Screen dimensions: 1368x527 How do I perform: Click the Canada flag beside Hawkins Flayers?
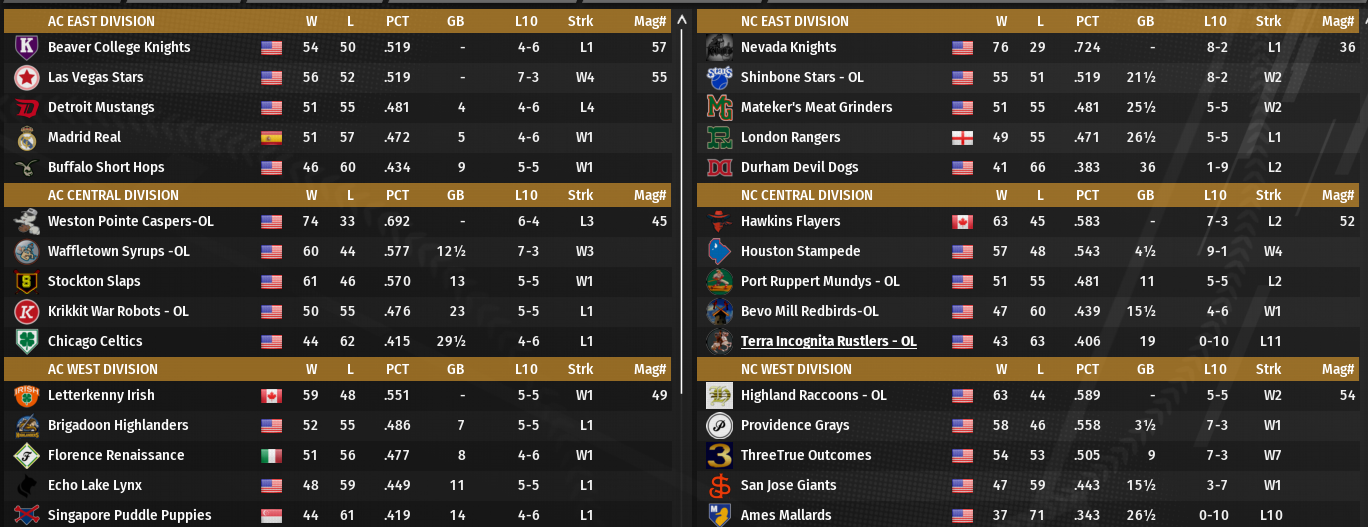962,221
